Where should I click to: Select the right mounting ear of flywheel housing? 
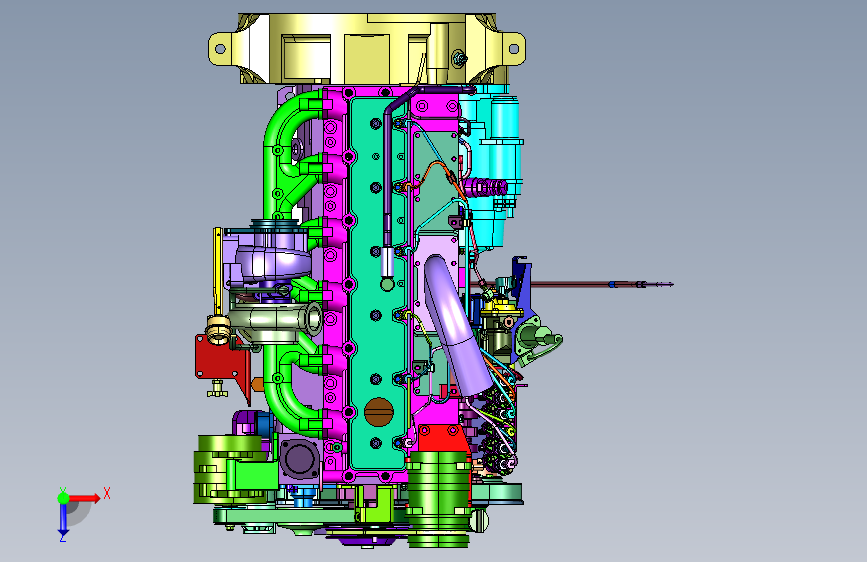tap(512, 49)
